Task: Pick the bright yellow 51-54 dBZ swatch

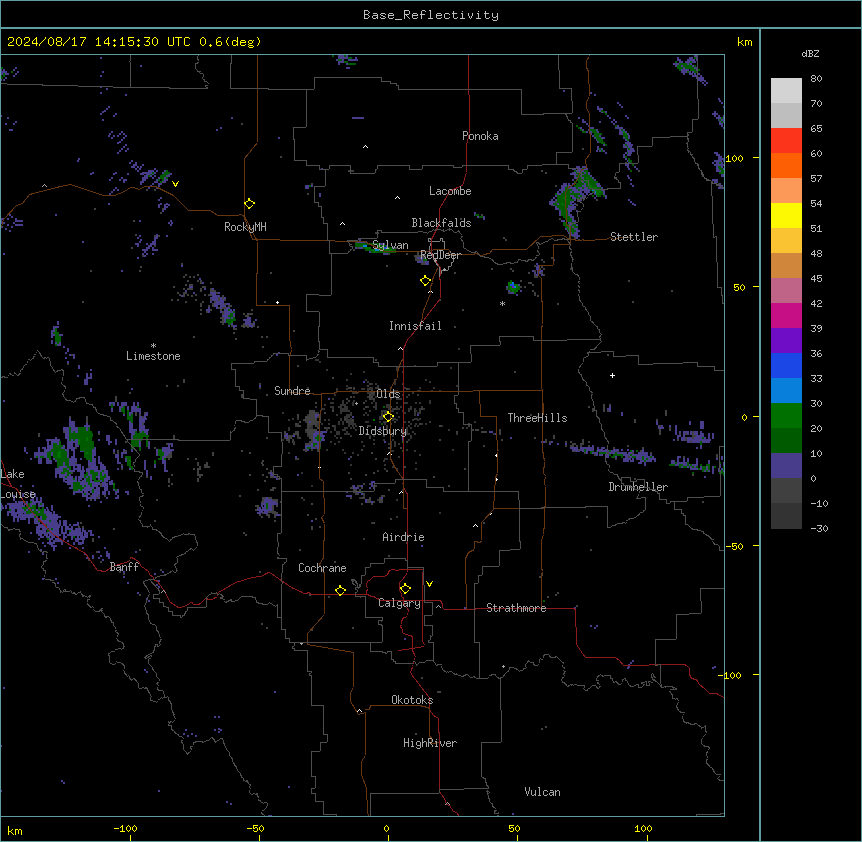Action: (786, 215)
